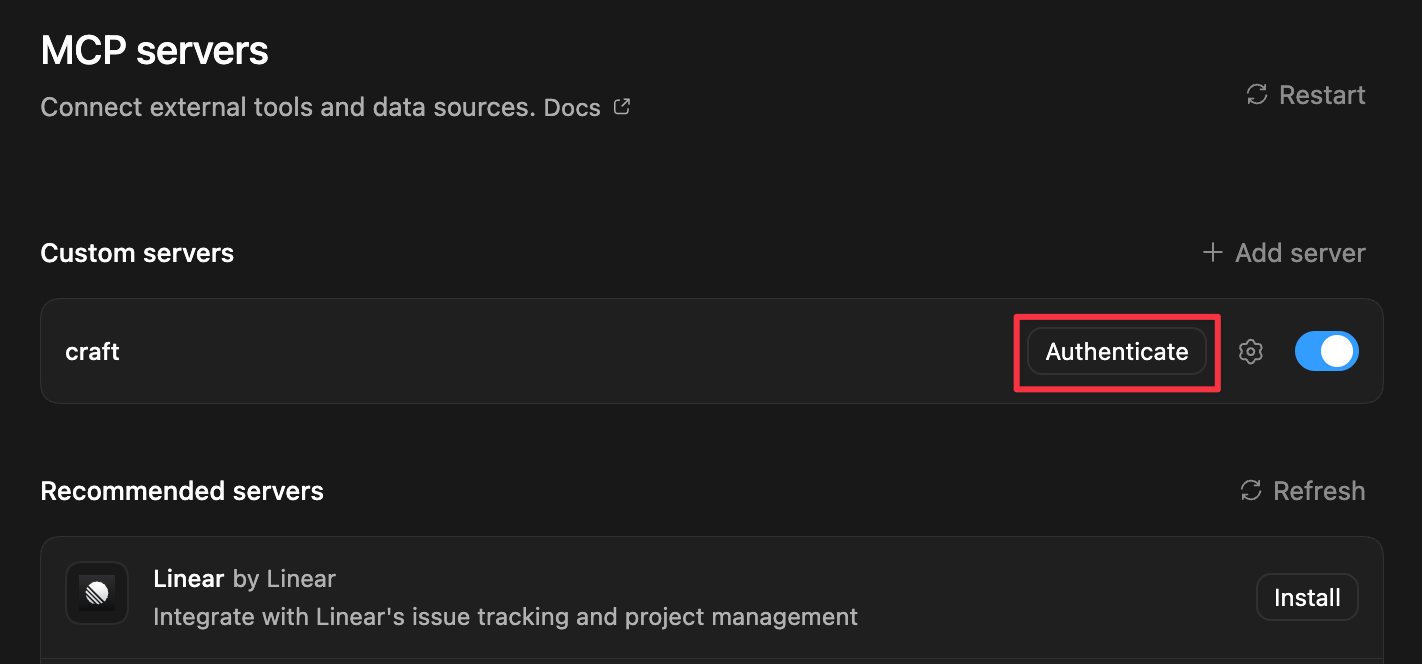Click the Linear logo icon
Image resolution: width=1422 pixels, height=664 pixels.
96,592
